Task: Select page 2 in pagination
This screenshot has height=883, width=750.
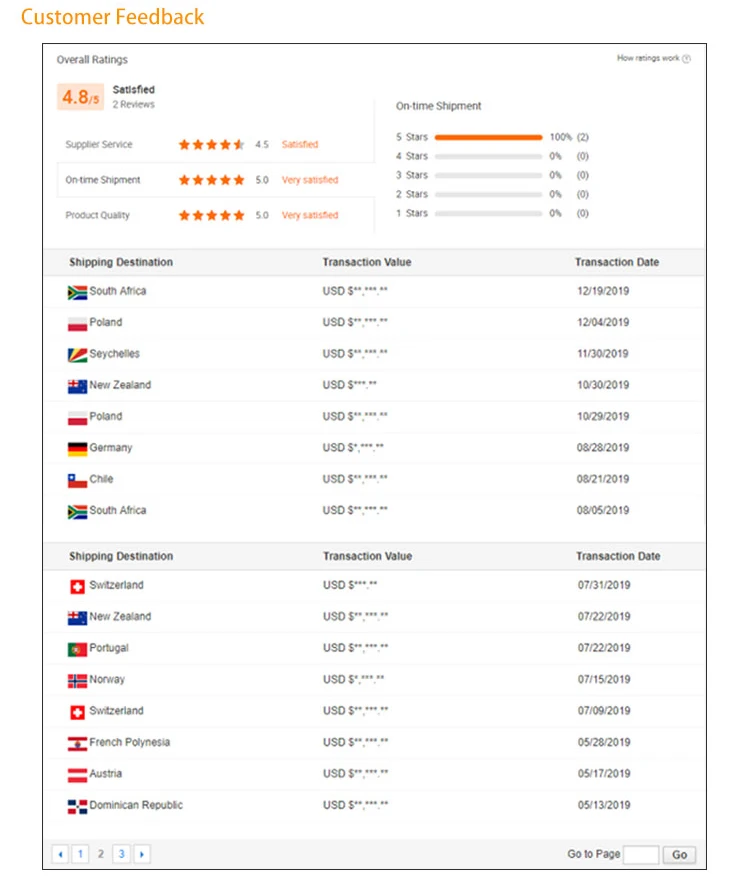Action: pos(101,854)
